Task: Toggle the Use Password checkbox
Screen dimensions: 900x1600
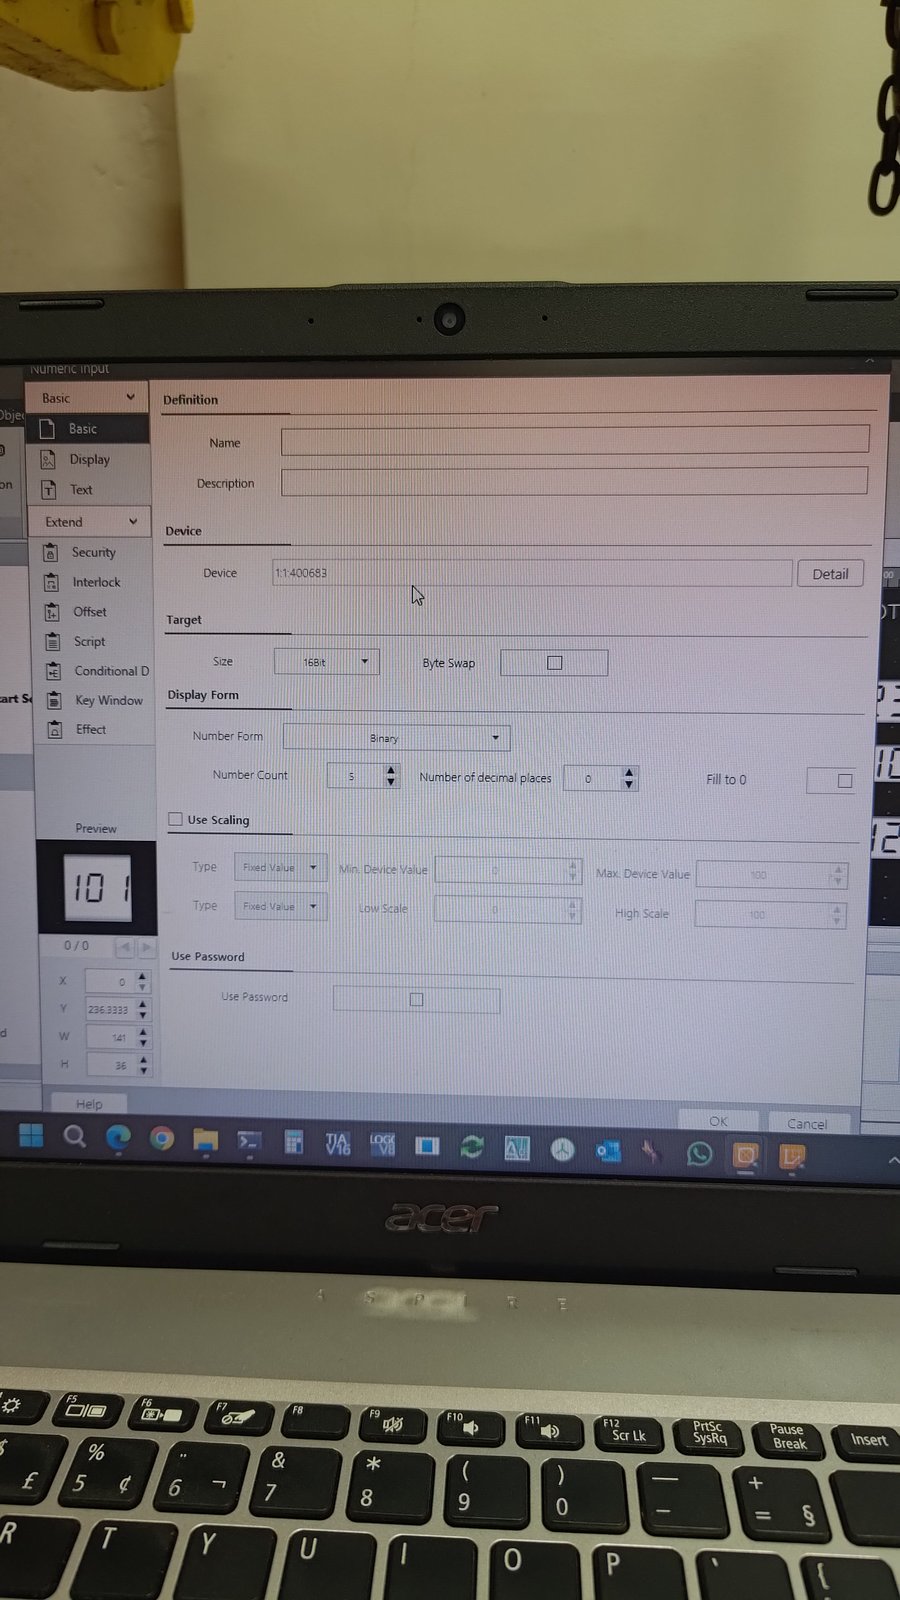Action: coord(417,999)
